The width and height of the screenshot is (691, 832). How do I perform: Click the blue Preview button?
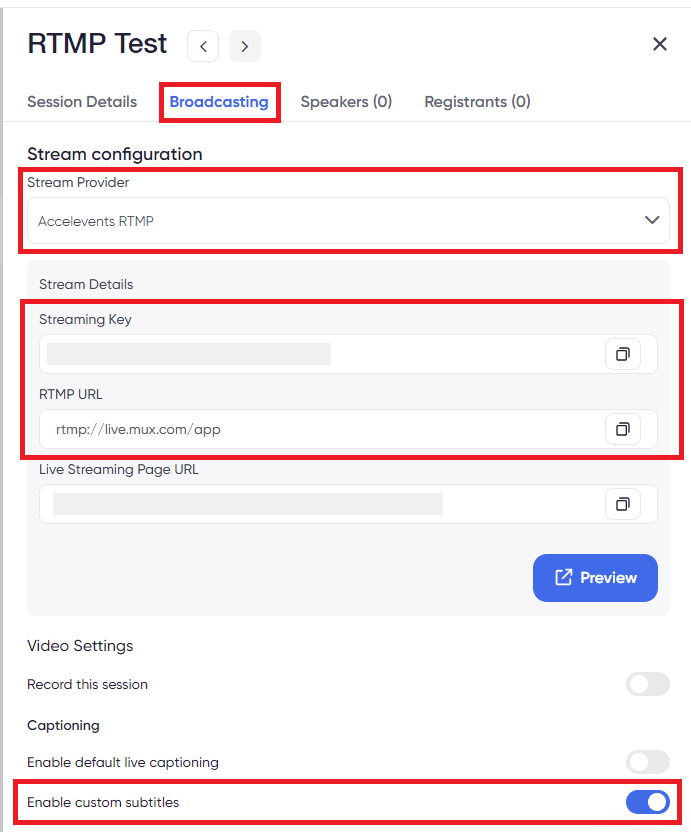point(595,578)
